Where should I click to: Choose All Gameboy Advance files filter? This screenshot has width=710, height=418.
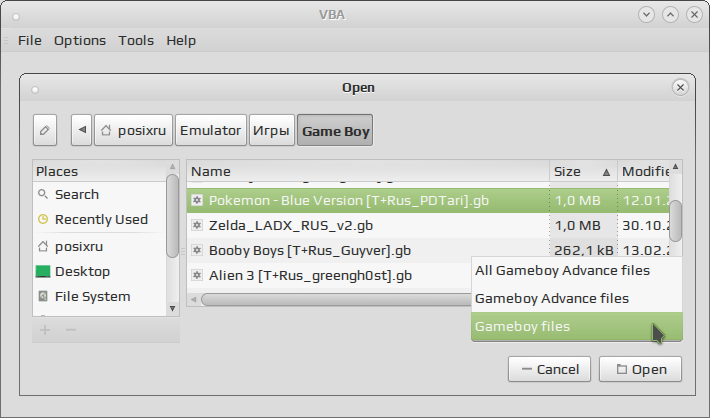(x=576, y=270)
